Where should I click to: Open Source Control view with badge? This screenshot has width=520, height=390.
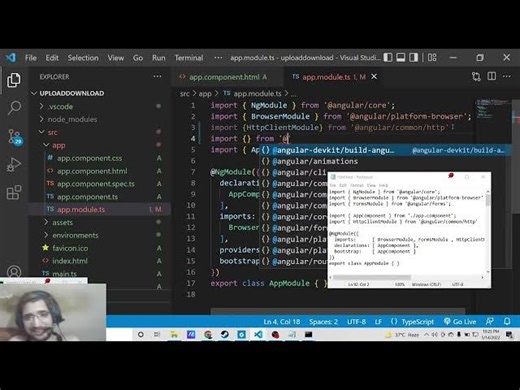point(14,137)
